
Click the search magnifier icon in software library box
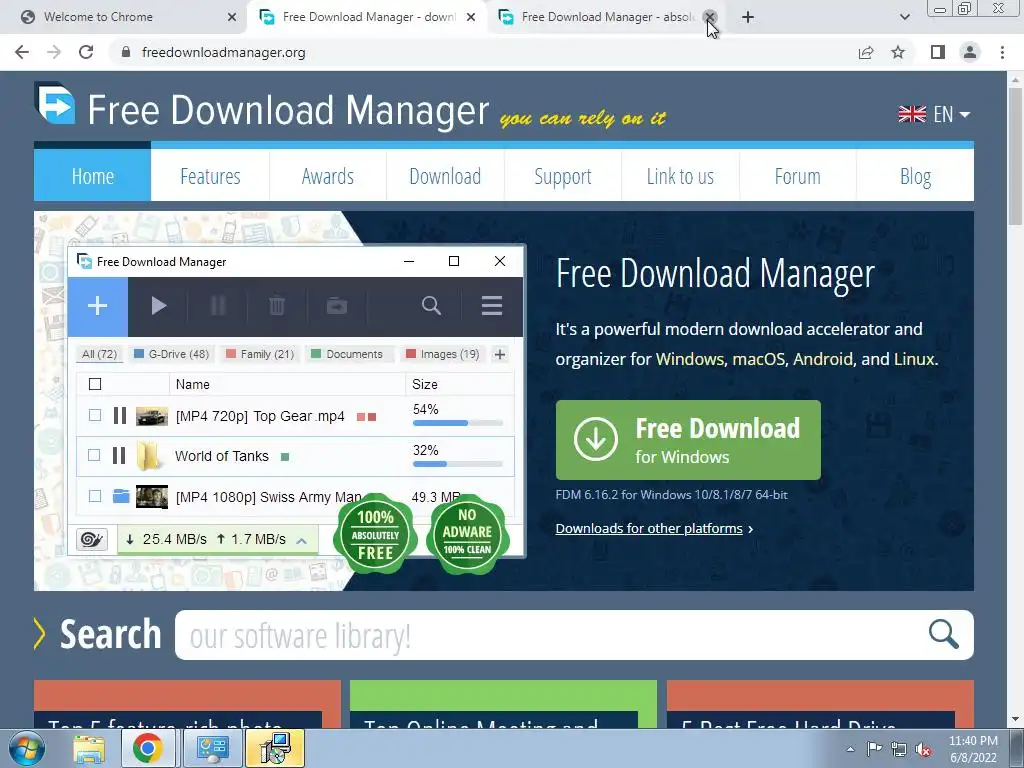[944, 634]
